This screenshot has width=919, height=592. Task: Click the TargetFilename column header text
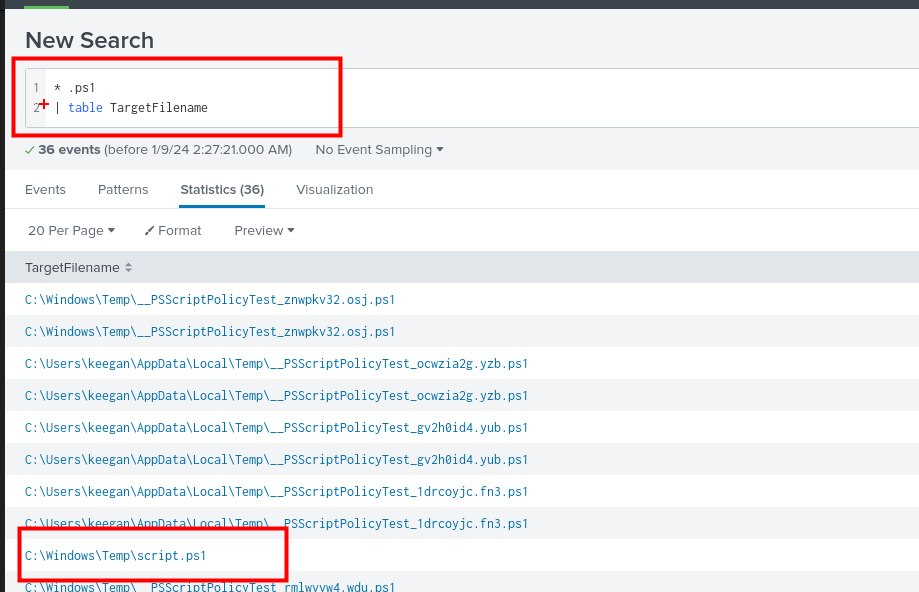72,268
